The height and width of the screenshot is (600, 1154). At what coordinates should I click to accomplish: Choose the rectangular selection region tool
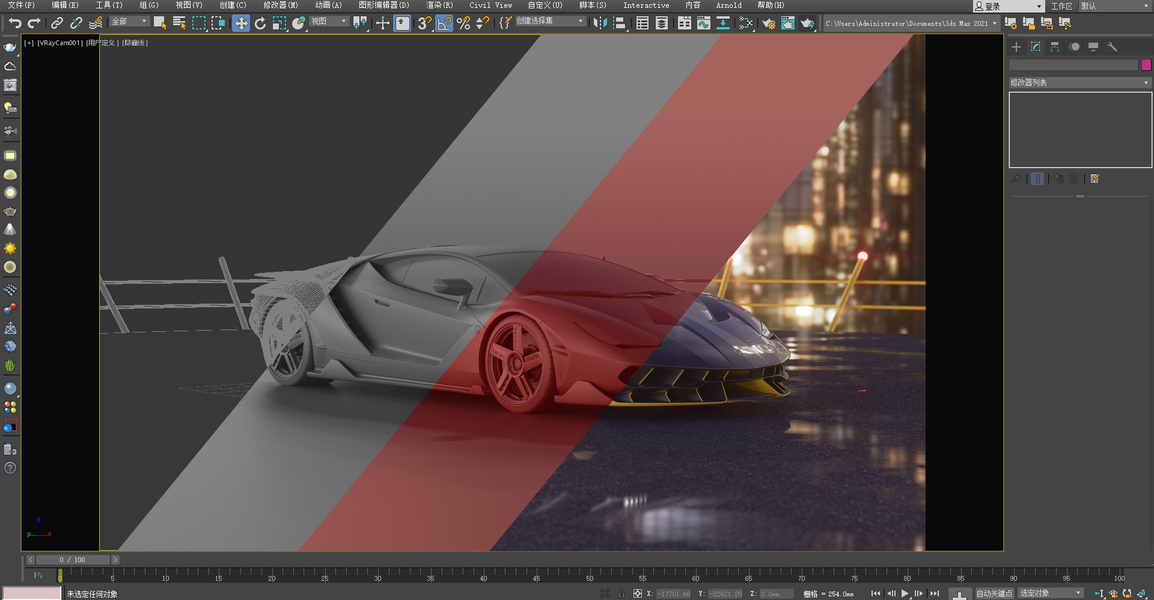click(x=199, y=24)
